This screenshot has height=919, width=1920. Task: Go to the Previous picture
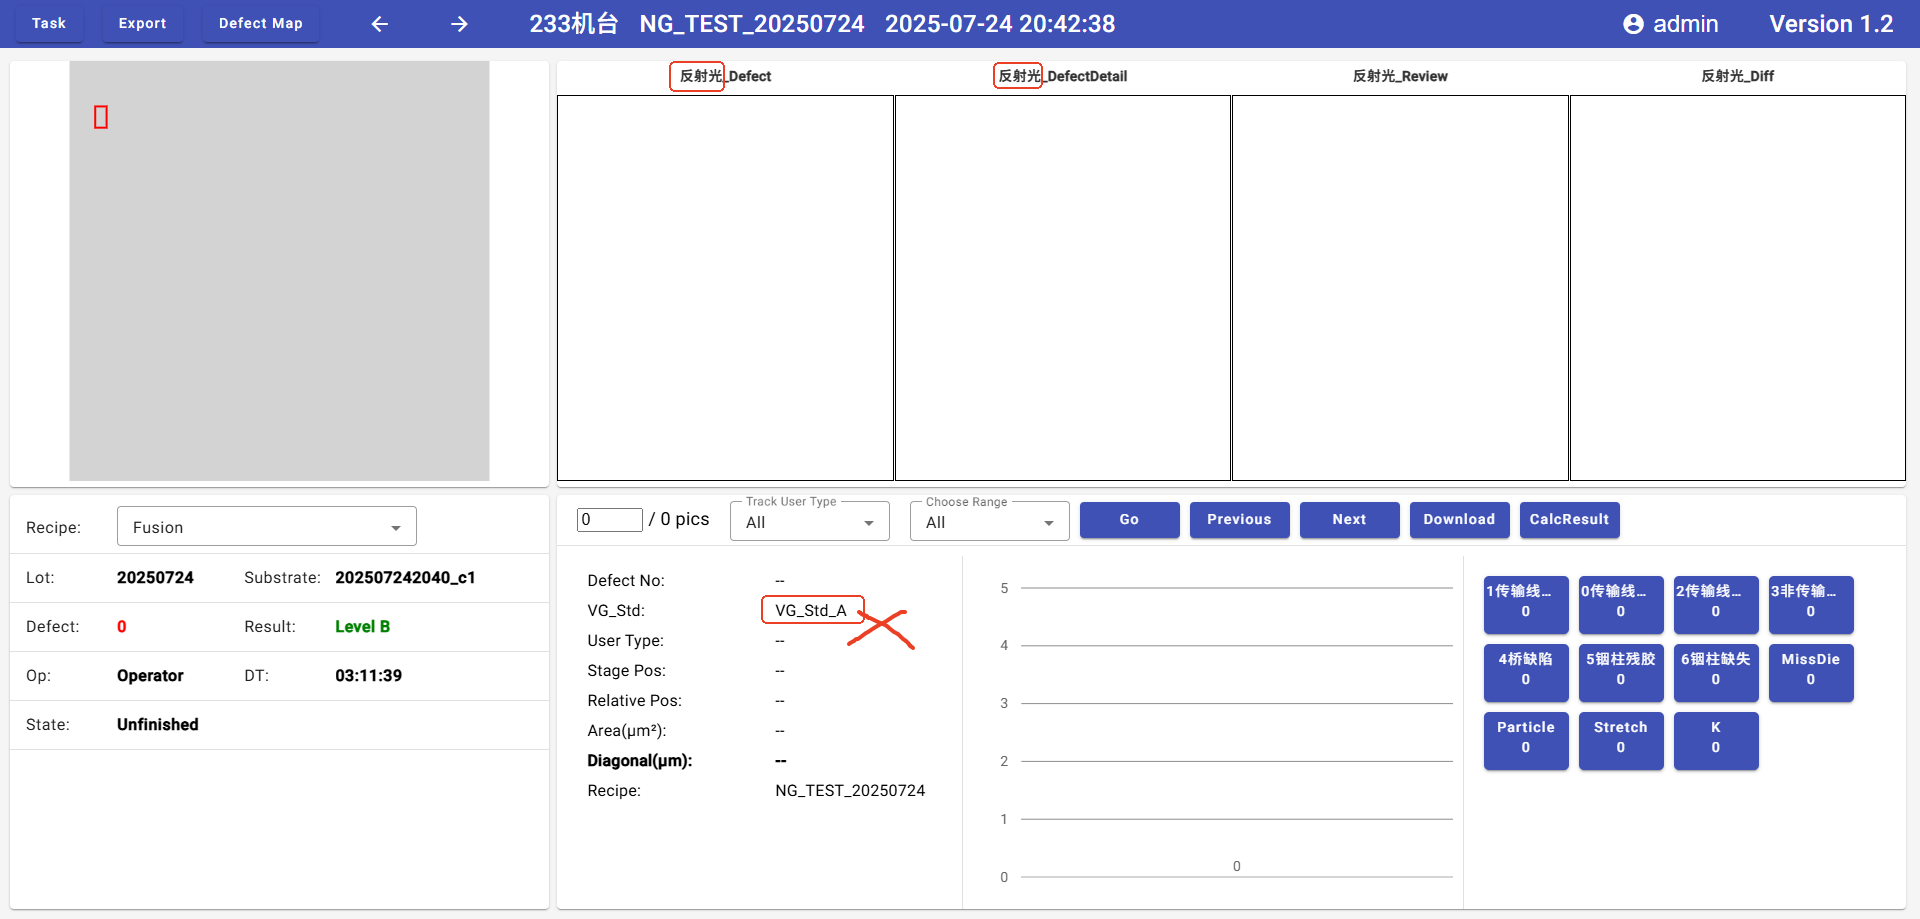coord(1239,520)
